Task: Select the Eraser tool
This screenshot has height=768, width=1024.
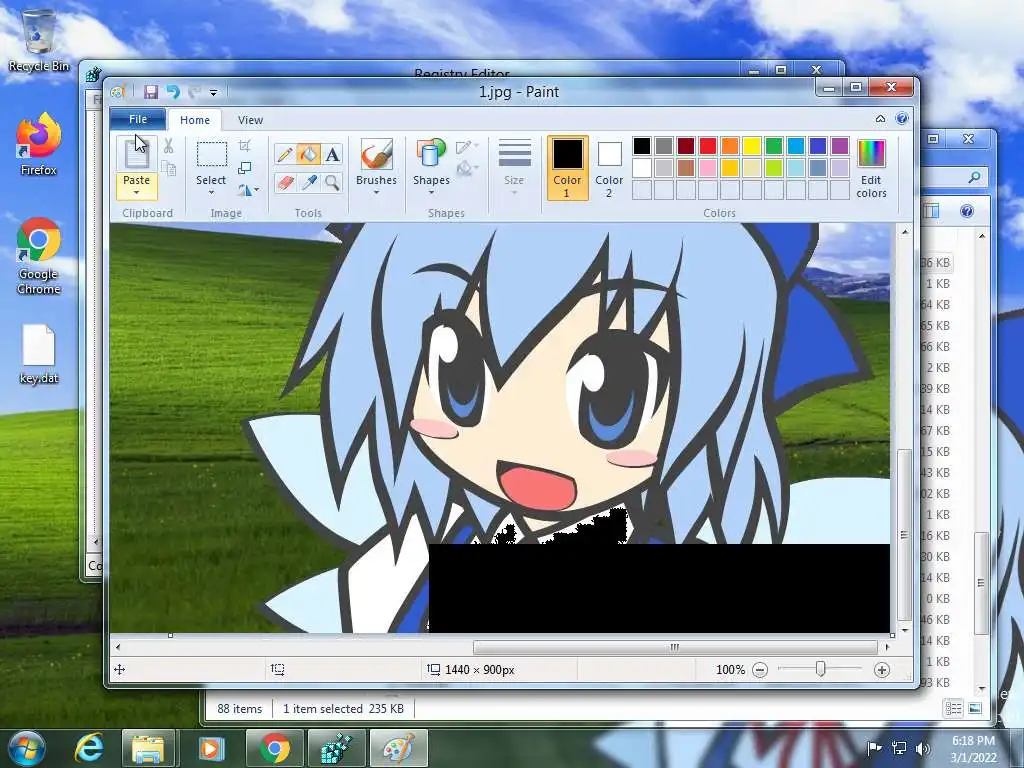Action: (x=285, y=182)
